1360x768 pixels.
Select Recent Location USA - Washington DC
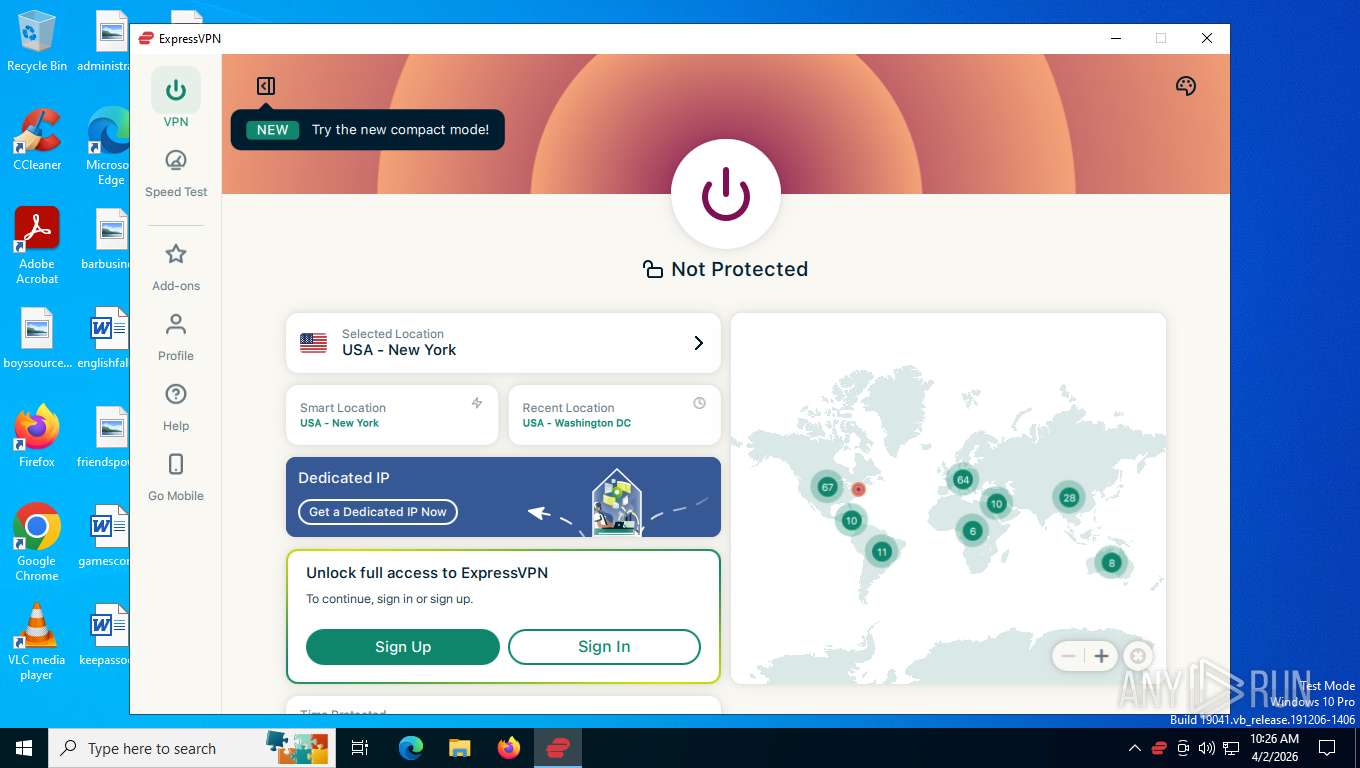coord(614,415)
